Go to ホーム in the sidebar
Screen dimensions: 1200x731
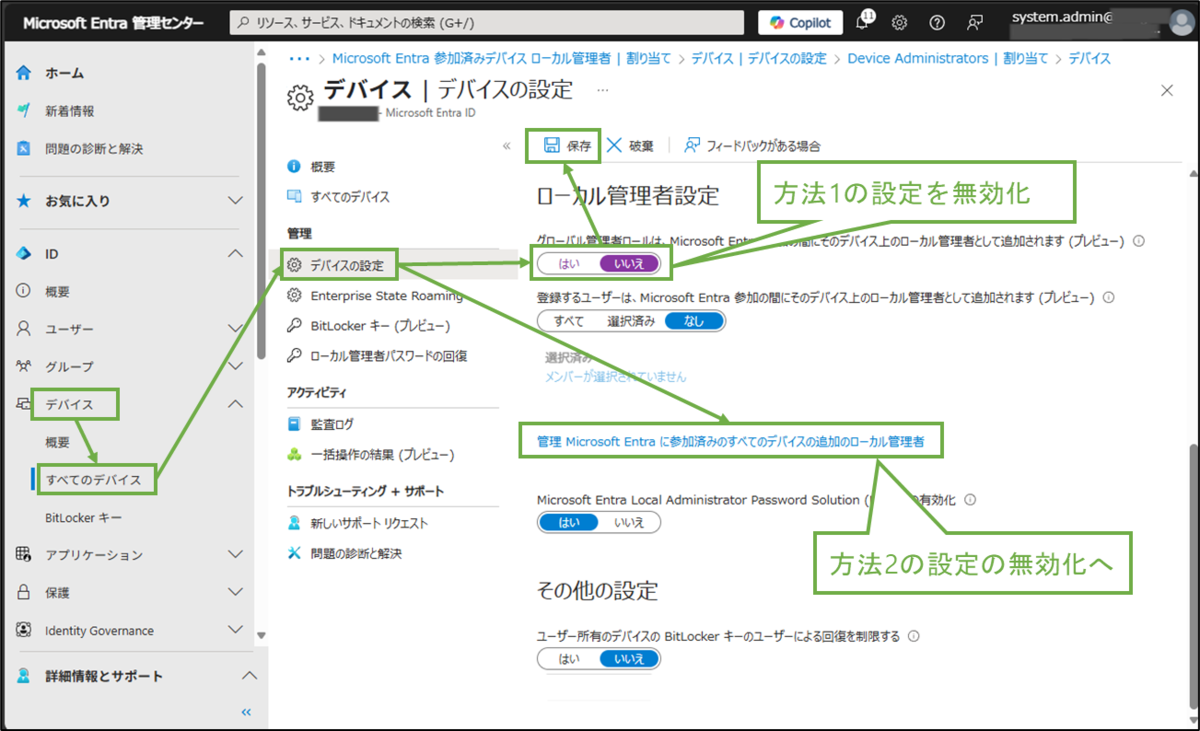pyautogui.click(x=64, y=73)
